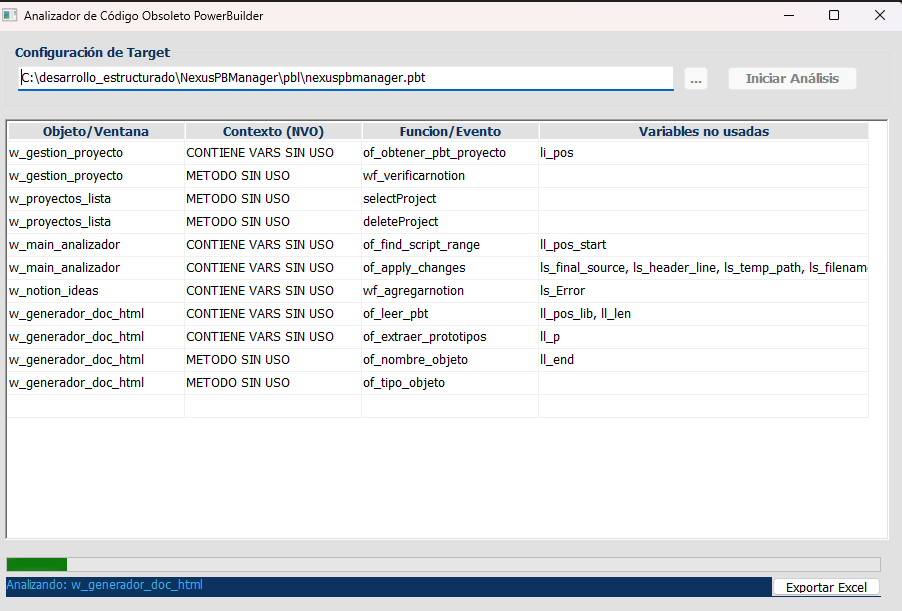Image resolution: width=902 pixels, height=611 pixels.
Task: Select the of_tipo_objeto cell
Action: (x=450, y=383)
